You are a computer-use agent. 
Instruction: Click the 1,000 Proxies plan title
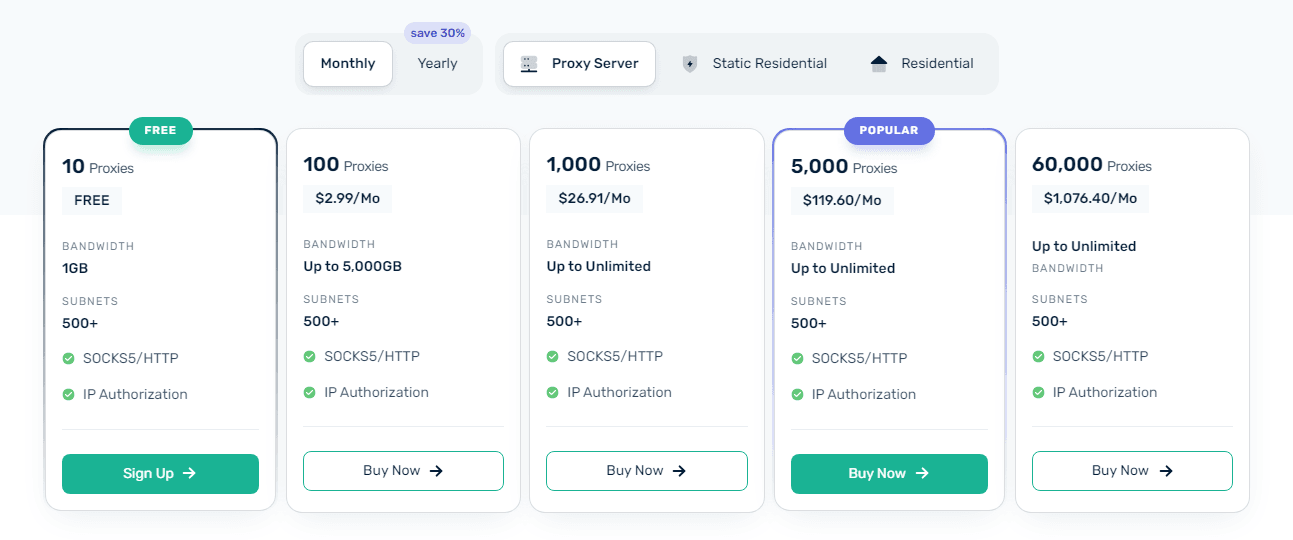pos(598,165)
